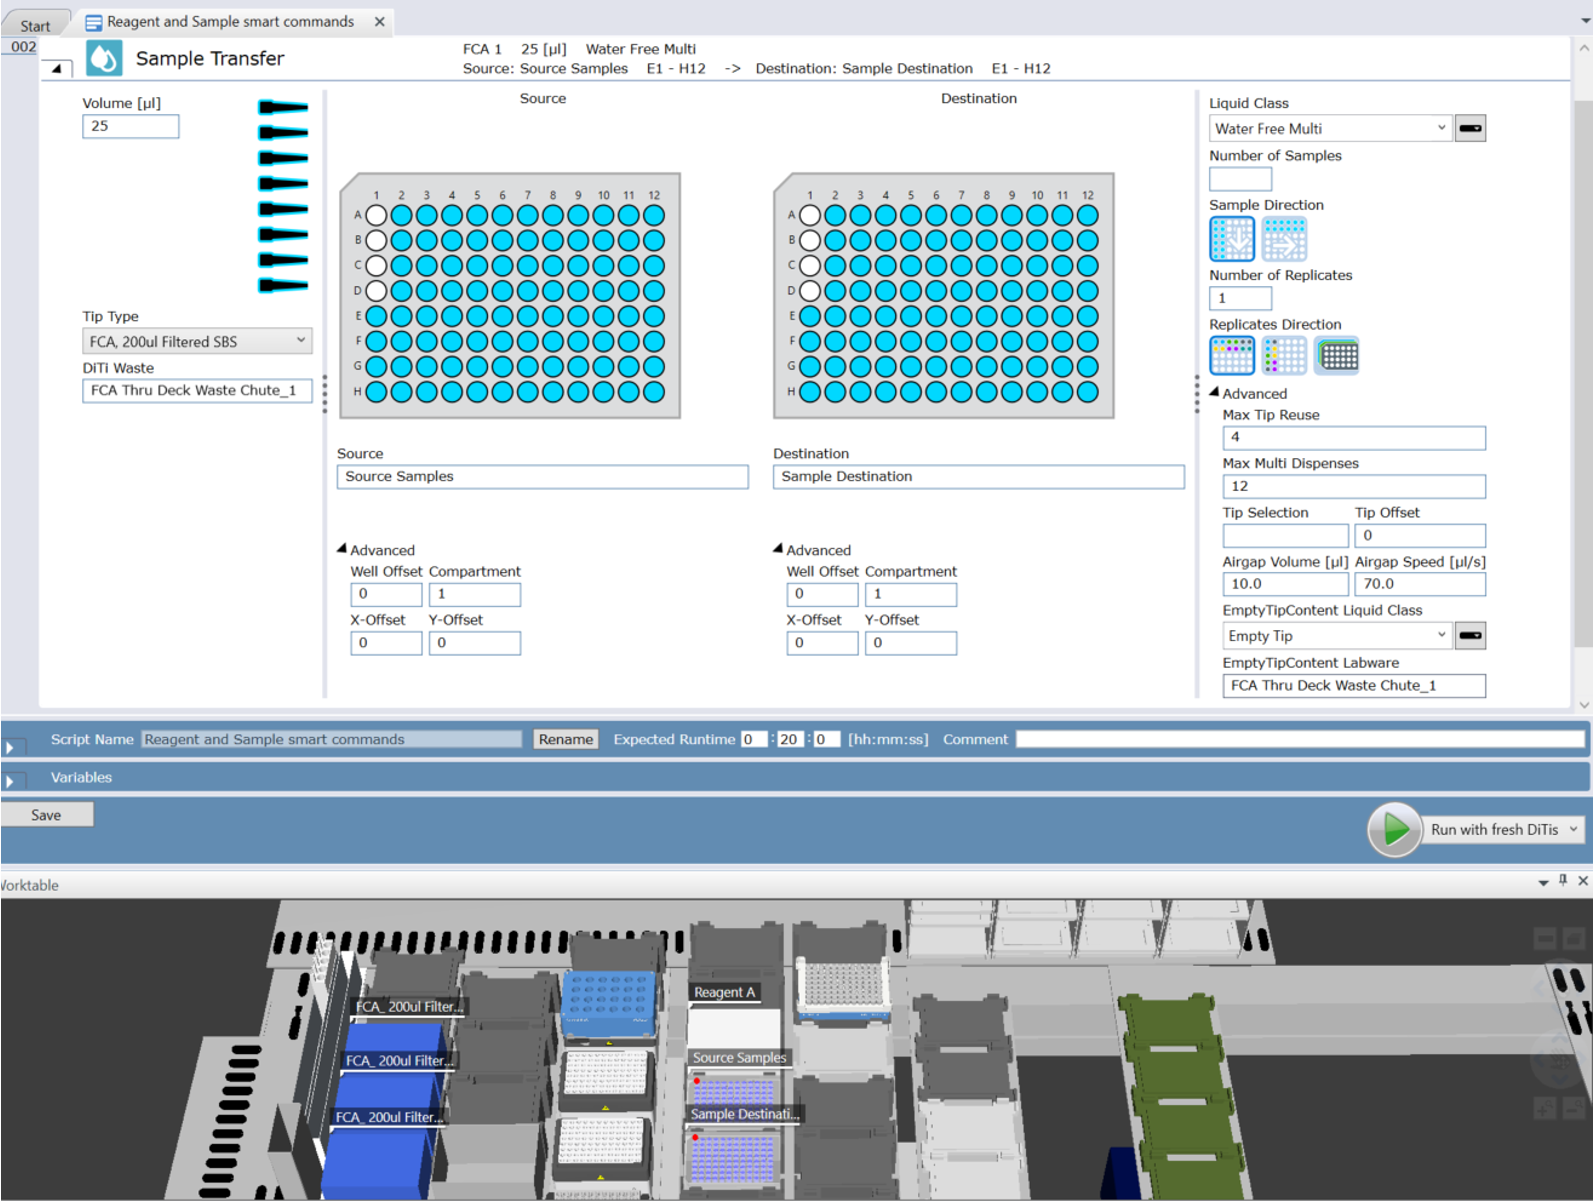Choose column-wise Replicates Direction icon

(1284, 355)
